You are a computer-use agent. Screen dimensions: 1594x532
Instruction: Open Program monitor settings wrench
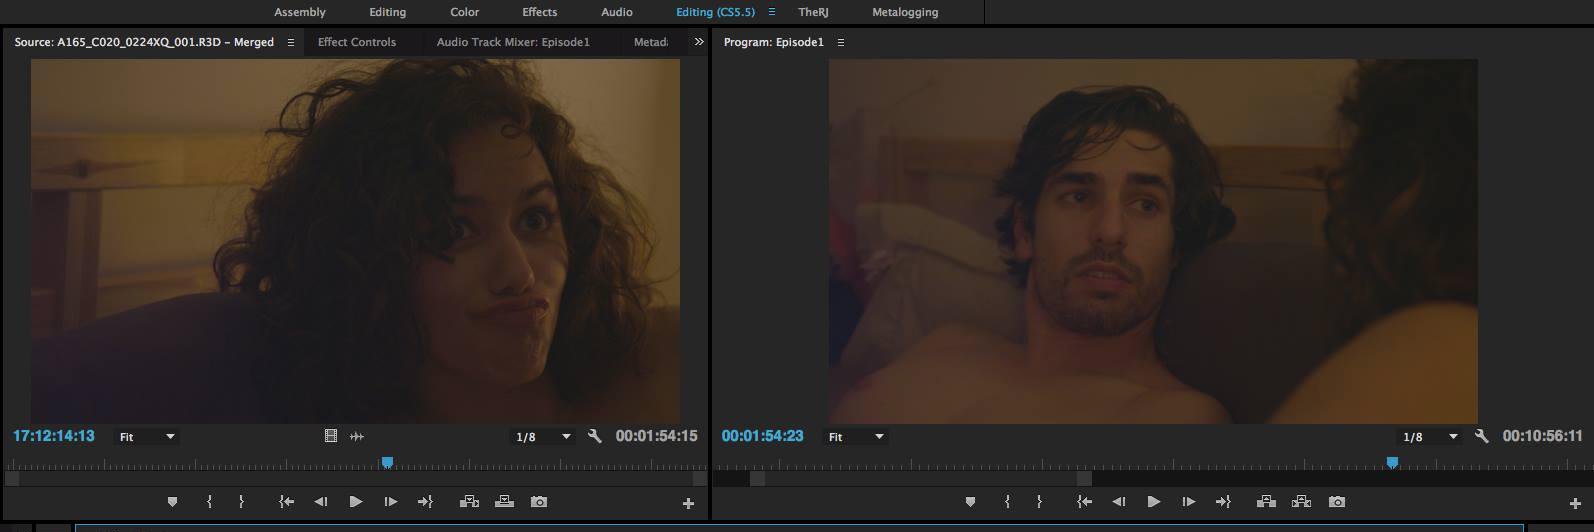pos(1482,436)
